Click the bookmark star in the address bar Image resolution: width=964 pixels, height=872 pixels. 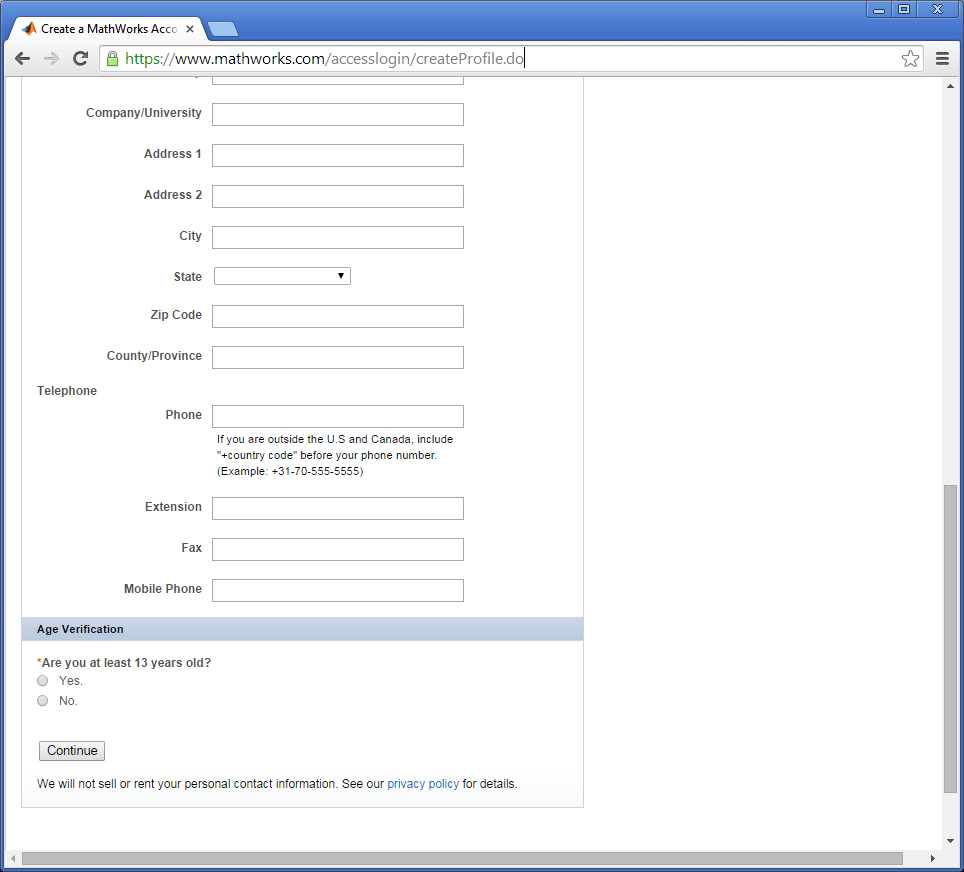click(910, 58)
